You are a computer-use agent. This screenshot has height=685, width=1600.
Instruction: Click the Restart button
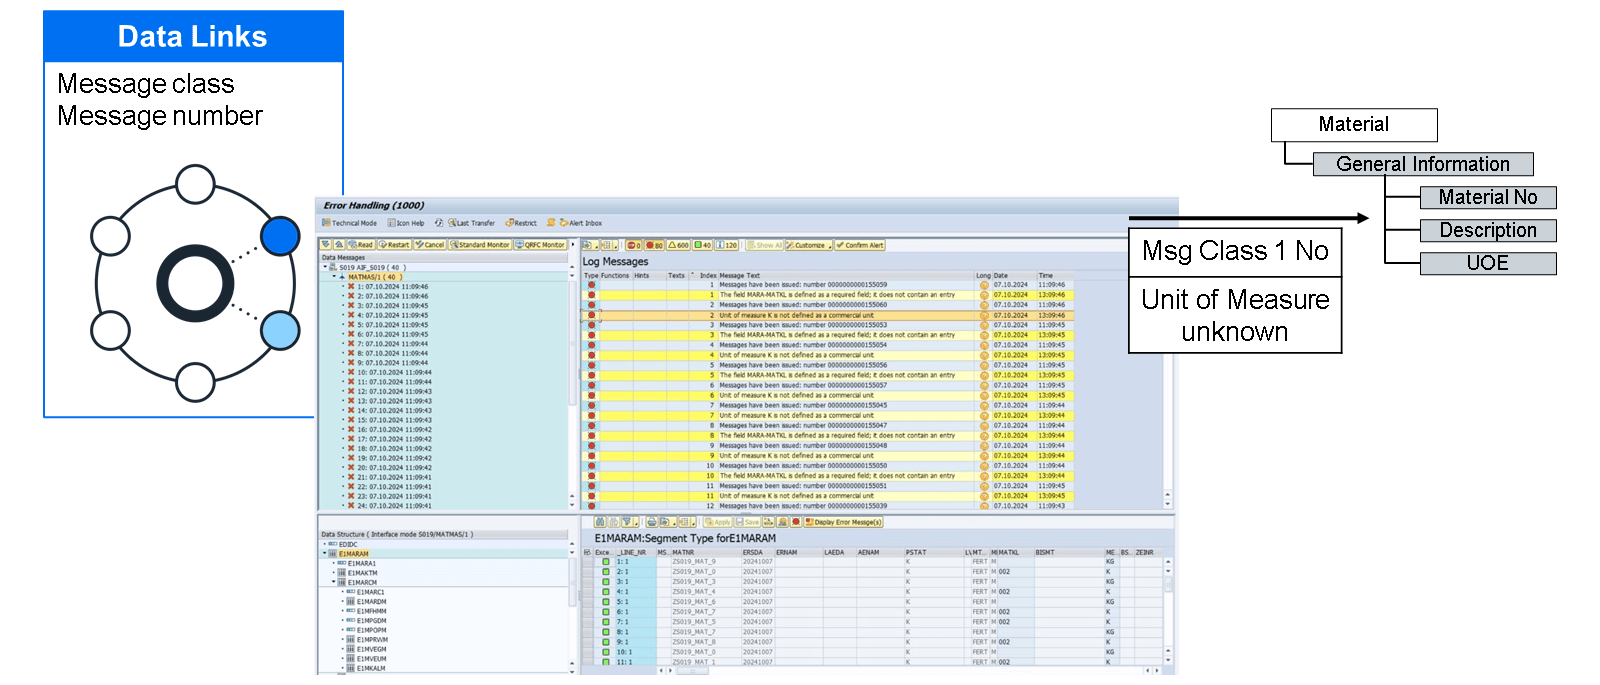pos(394,245)
